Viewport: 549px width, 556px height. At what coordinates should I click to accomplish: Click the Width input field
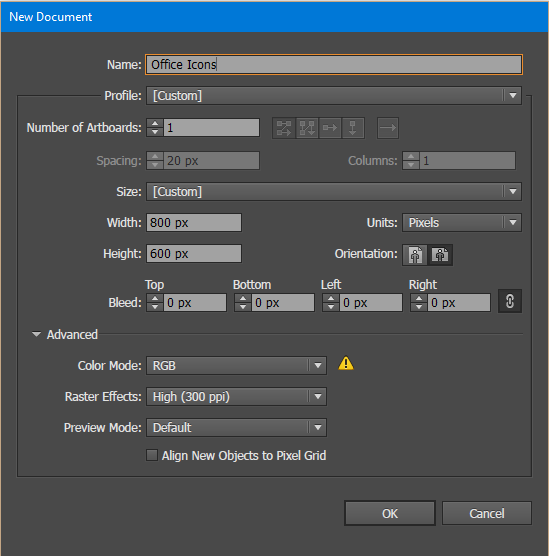pos(194,223)
